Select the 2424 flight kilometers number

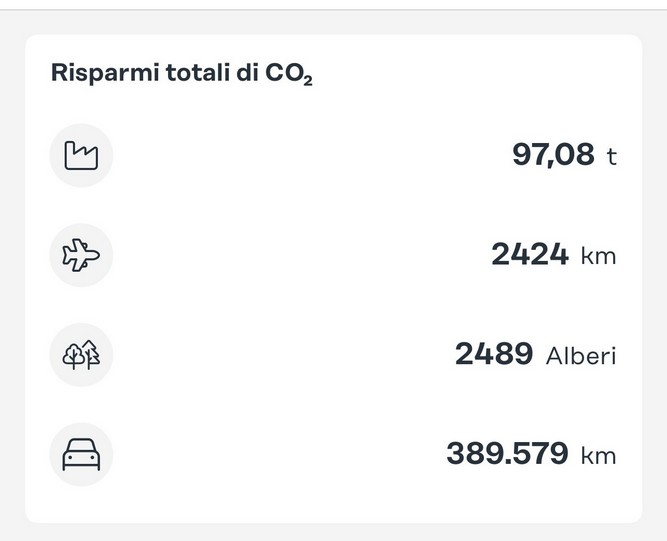(x=530, y=255)
